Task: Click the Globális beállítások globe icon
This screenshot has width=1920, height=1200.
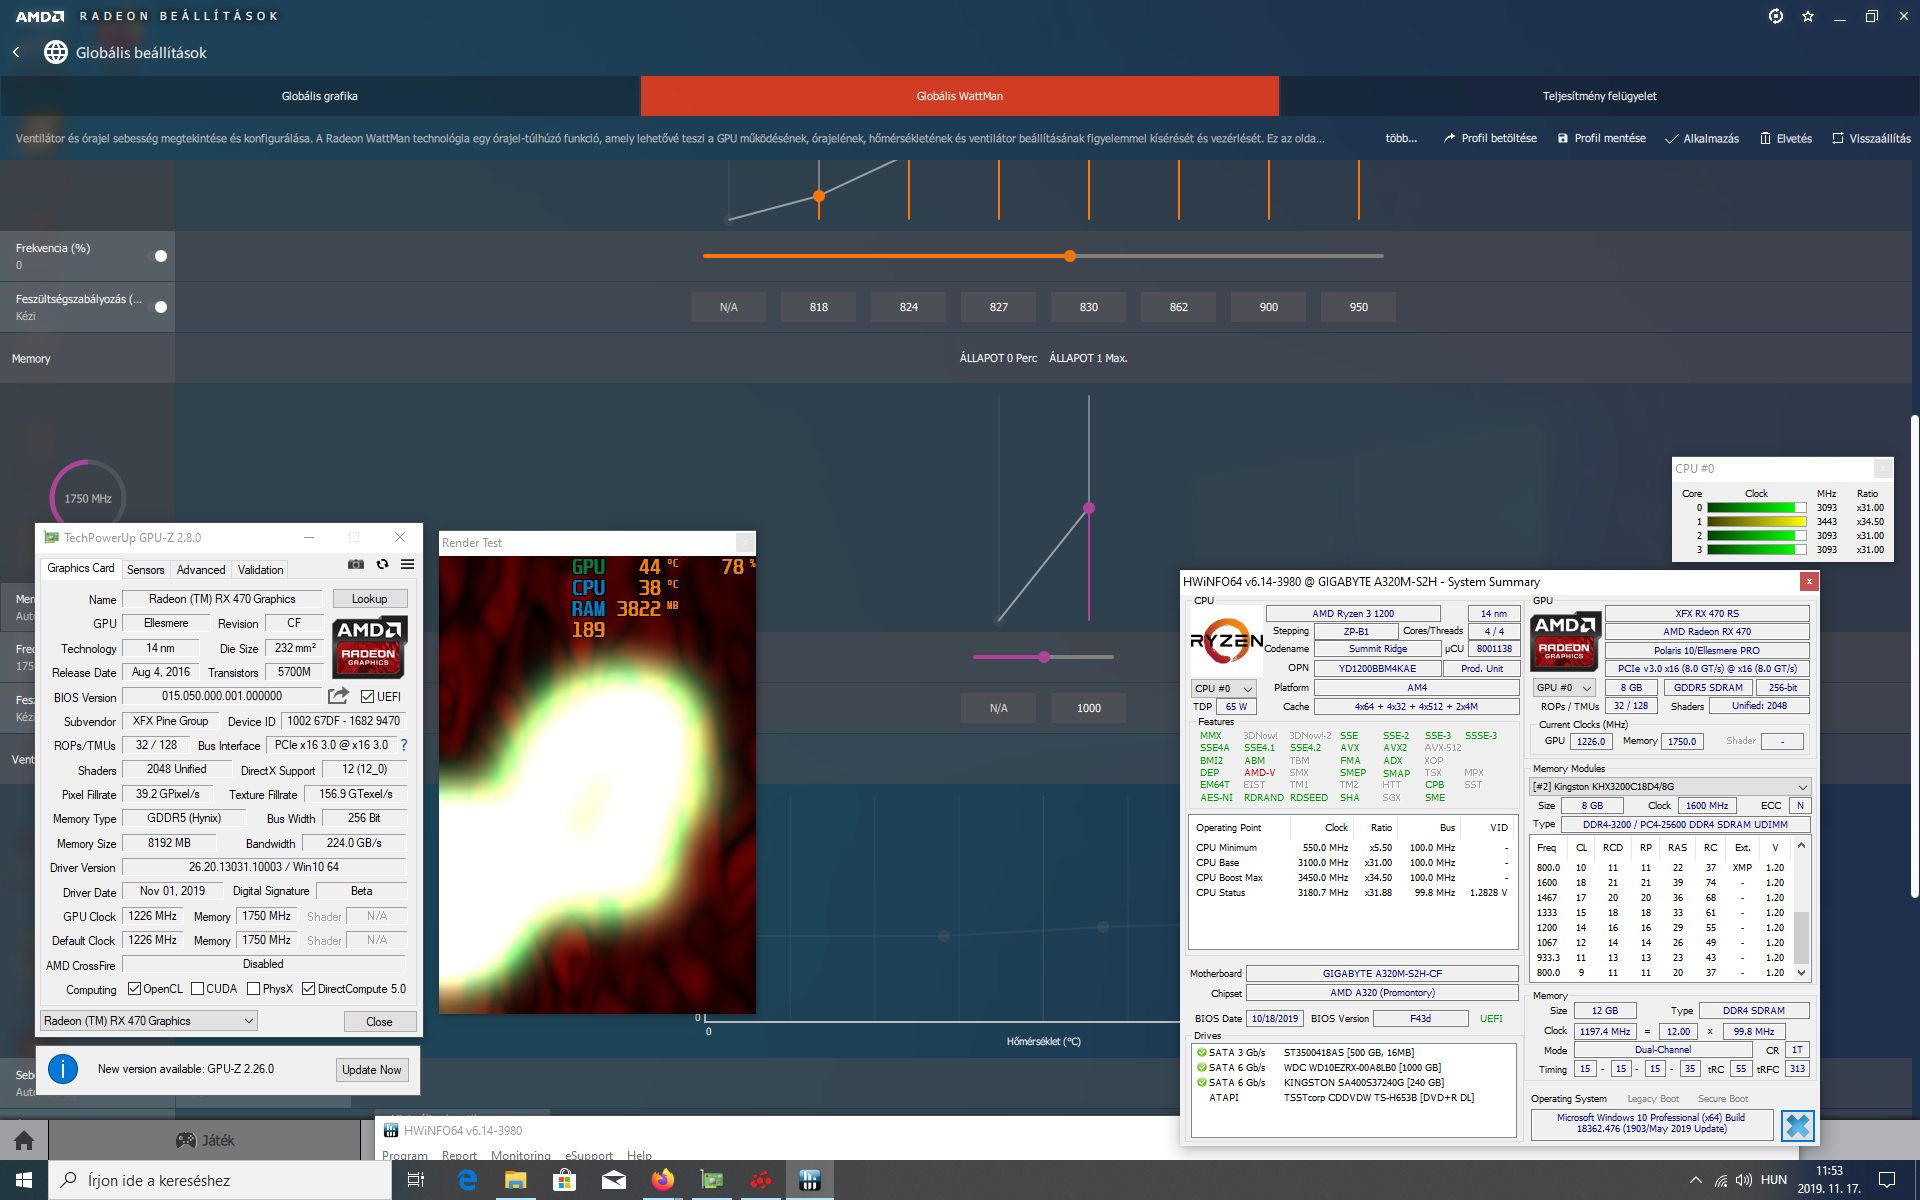Action: coord(56,52)
